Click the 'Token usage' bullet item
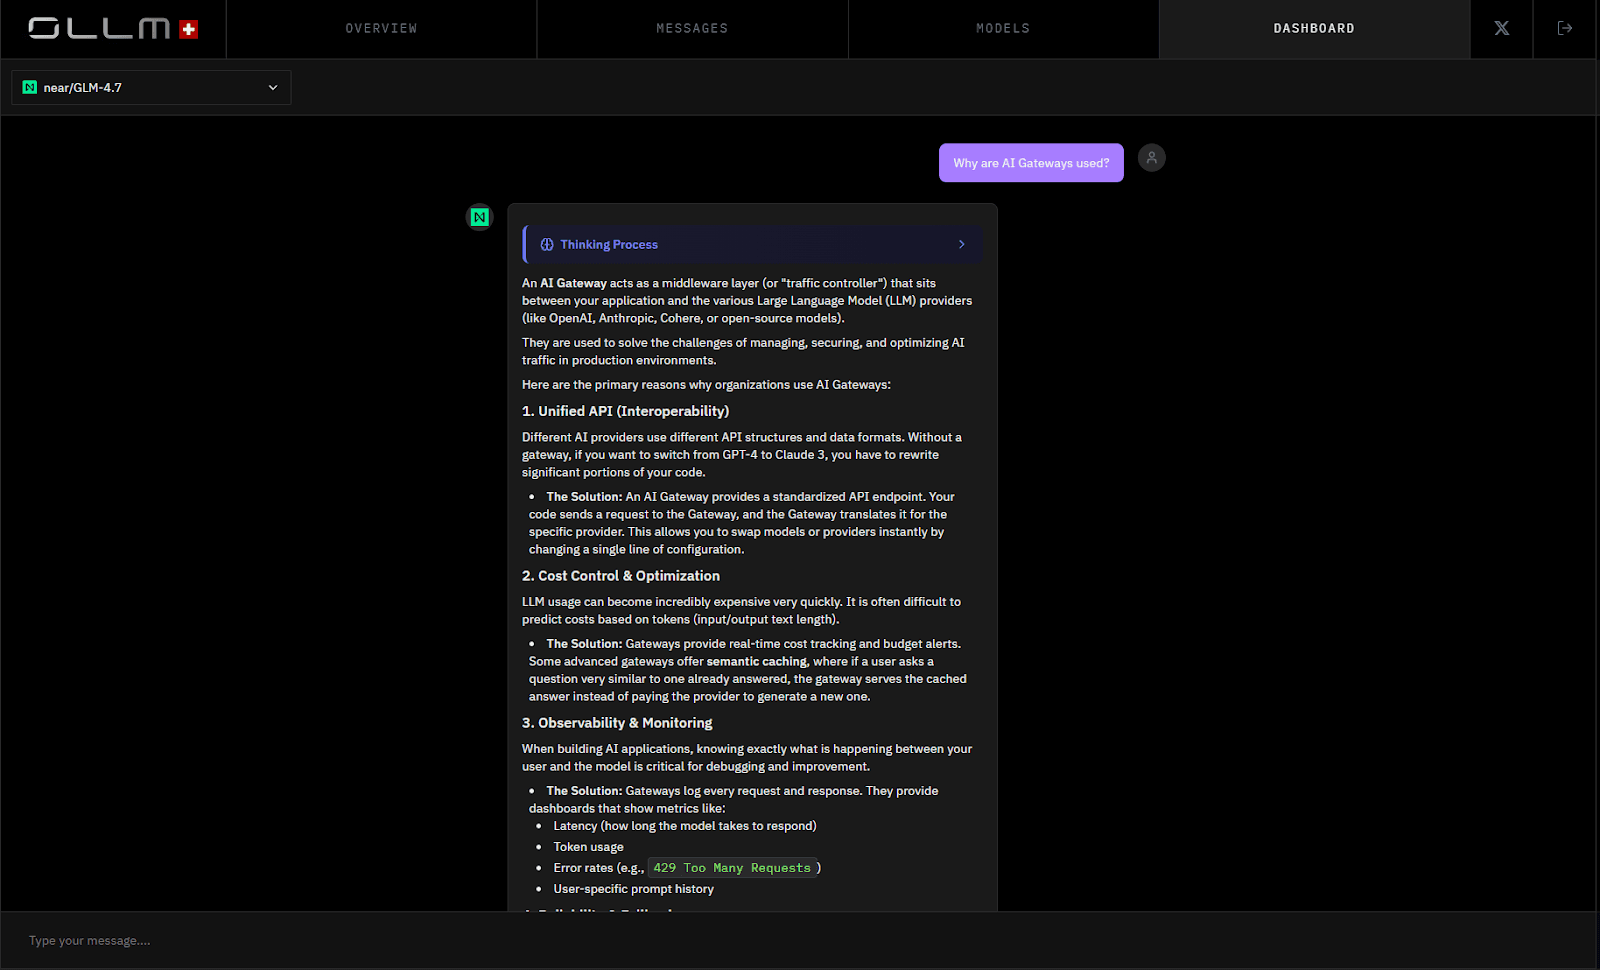Image resolution: width=1600 pixels, height=970 pixels. point(588,847)
